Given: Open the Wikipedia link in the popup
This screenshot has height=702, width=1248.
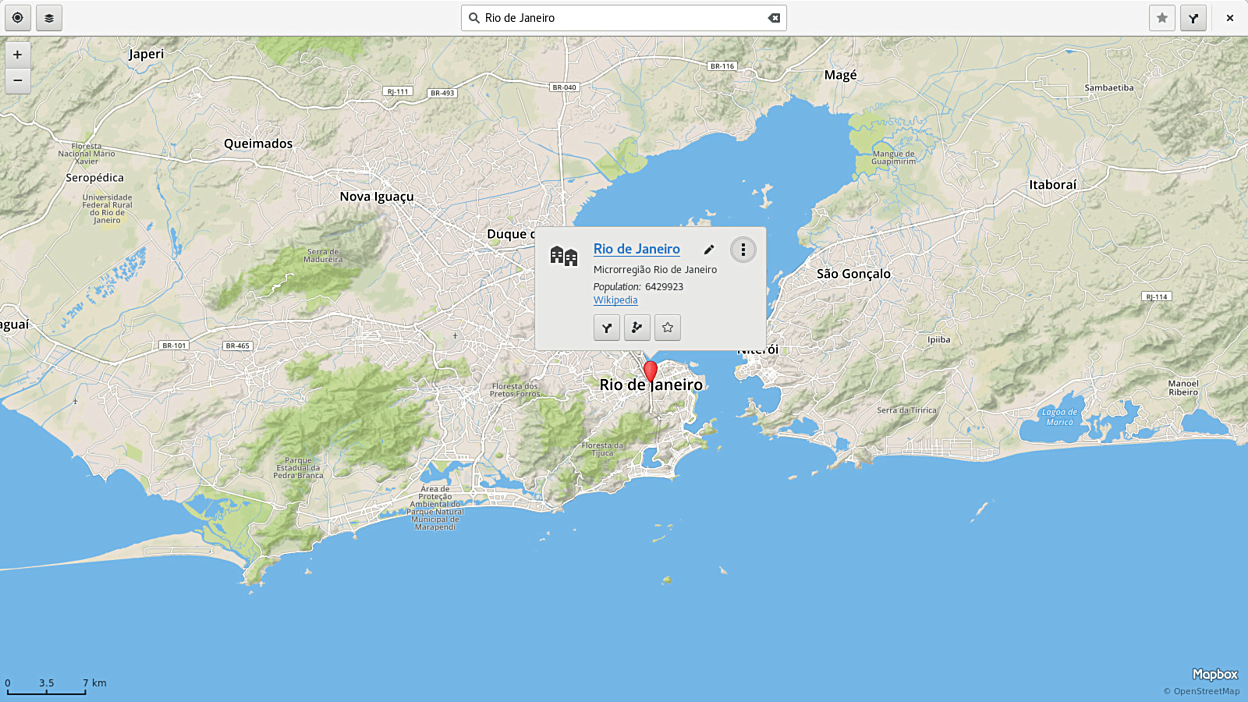Looking at the screenshot, I should click(615, 300).
